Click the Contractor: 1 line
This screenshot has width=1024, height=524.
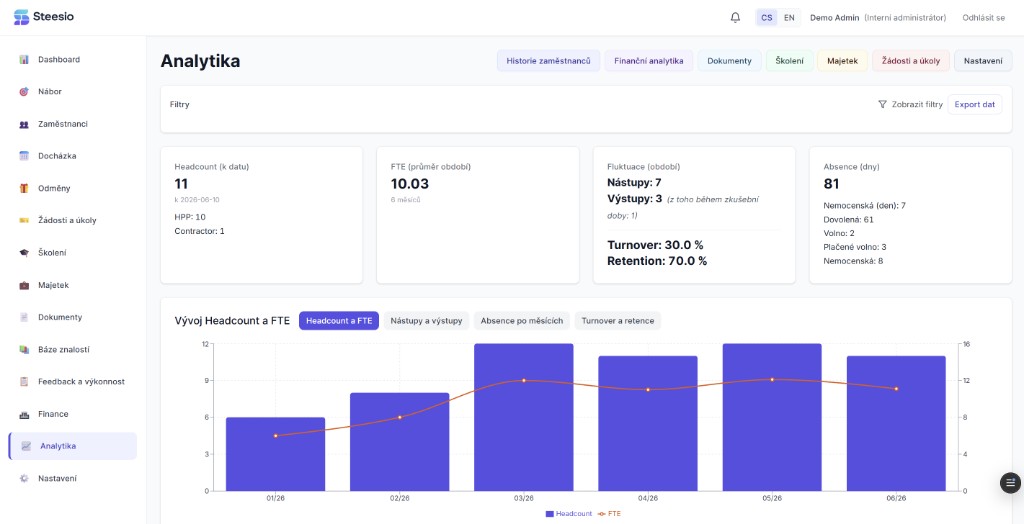point(199,231)
